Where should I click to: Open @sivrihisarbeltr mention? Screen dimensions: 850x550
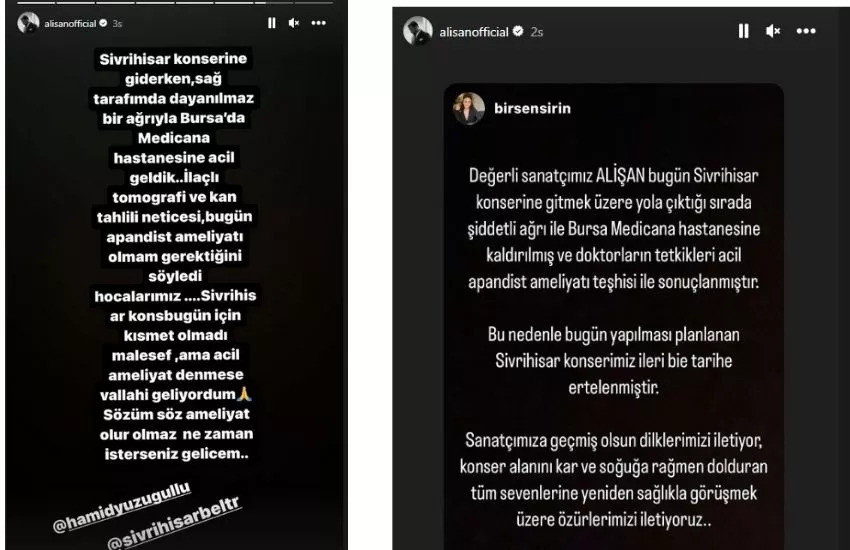click(x=173, y=523)
